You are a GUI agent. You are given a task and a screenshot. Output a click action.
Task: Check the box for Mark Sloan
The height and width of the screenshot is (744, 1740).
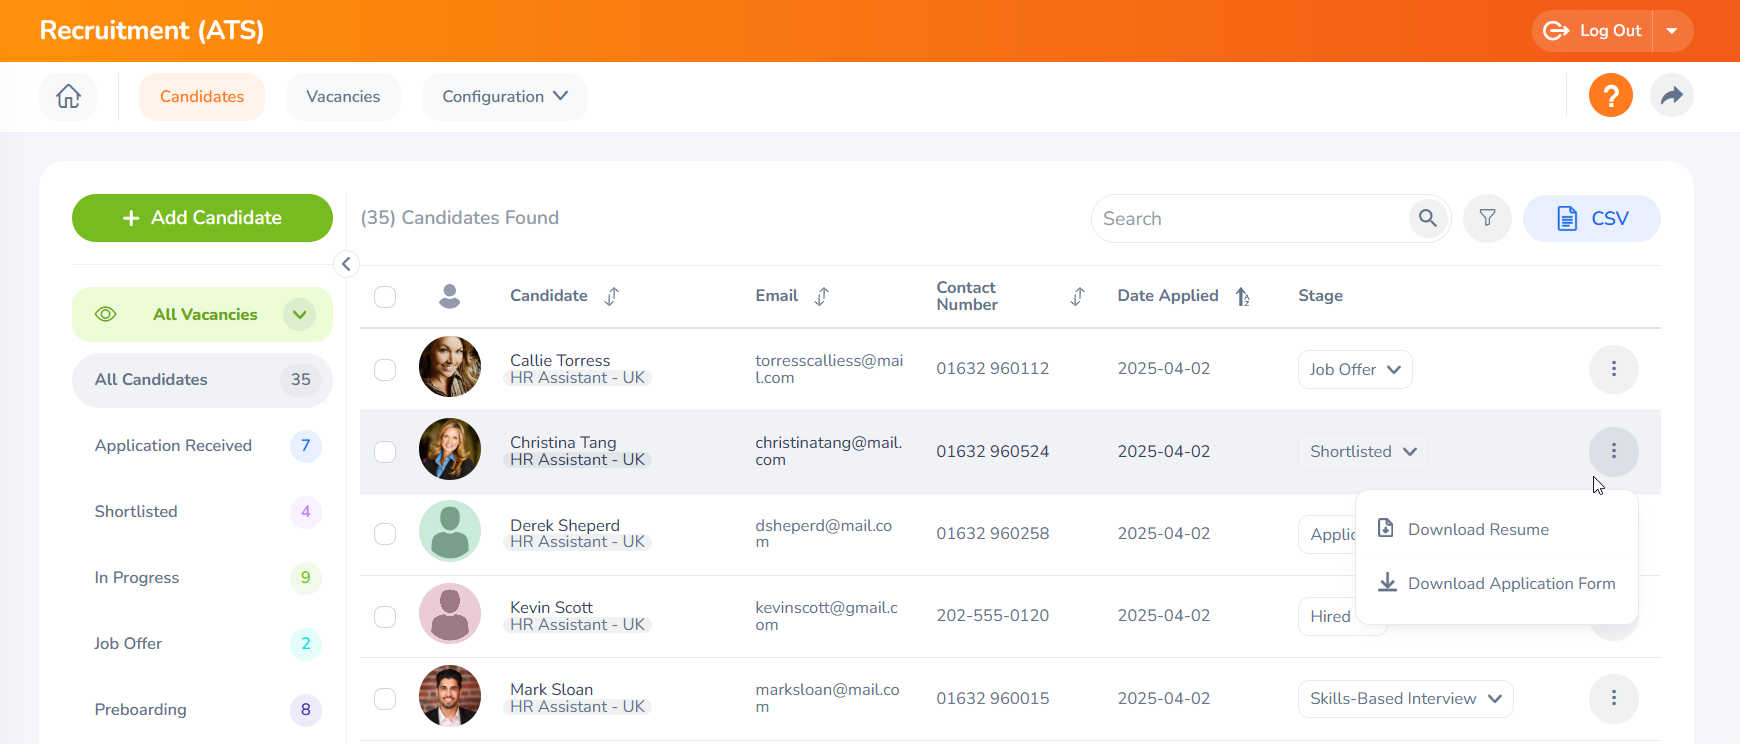tap(385, 699)
